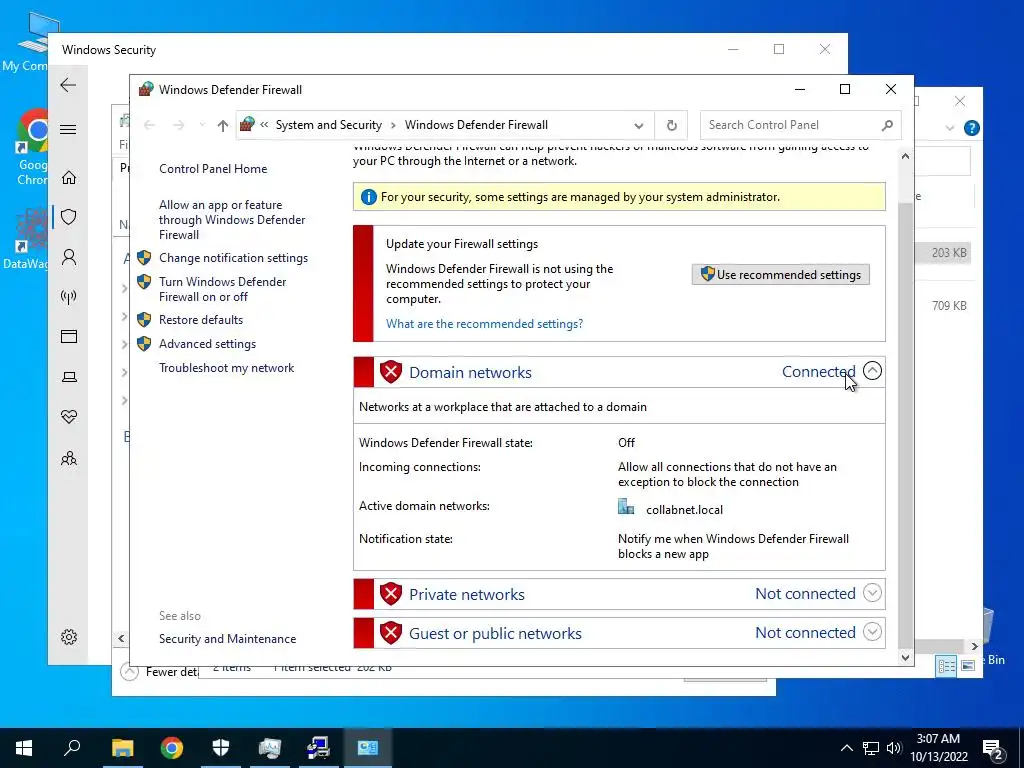Click the Domain networks red shield icon

tap(391, 372)
